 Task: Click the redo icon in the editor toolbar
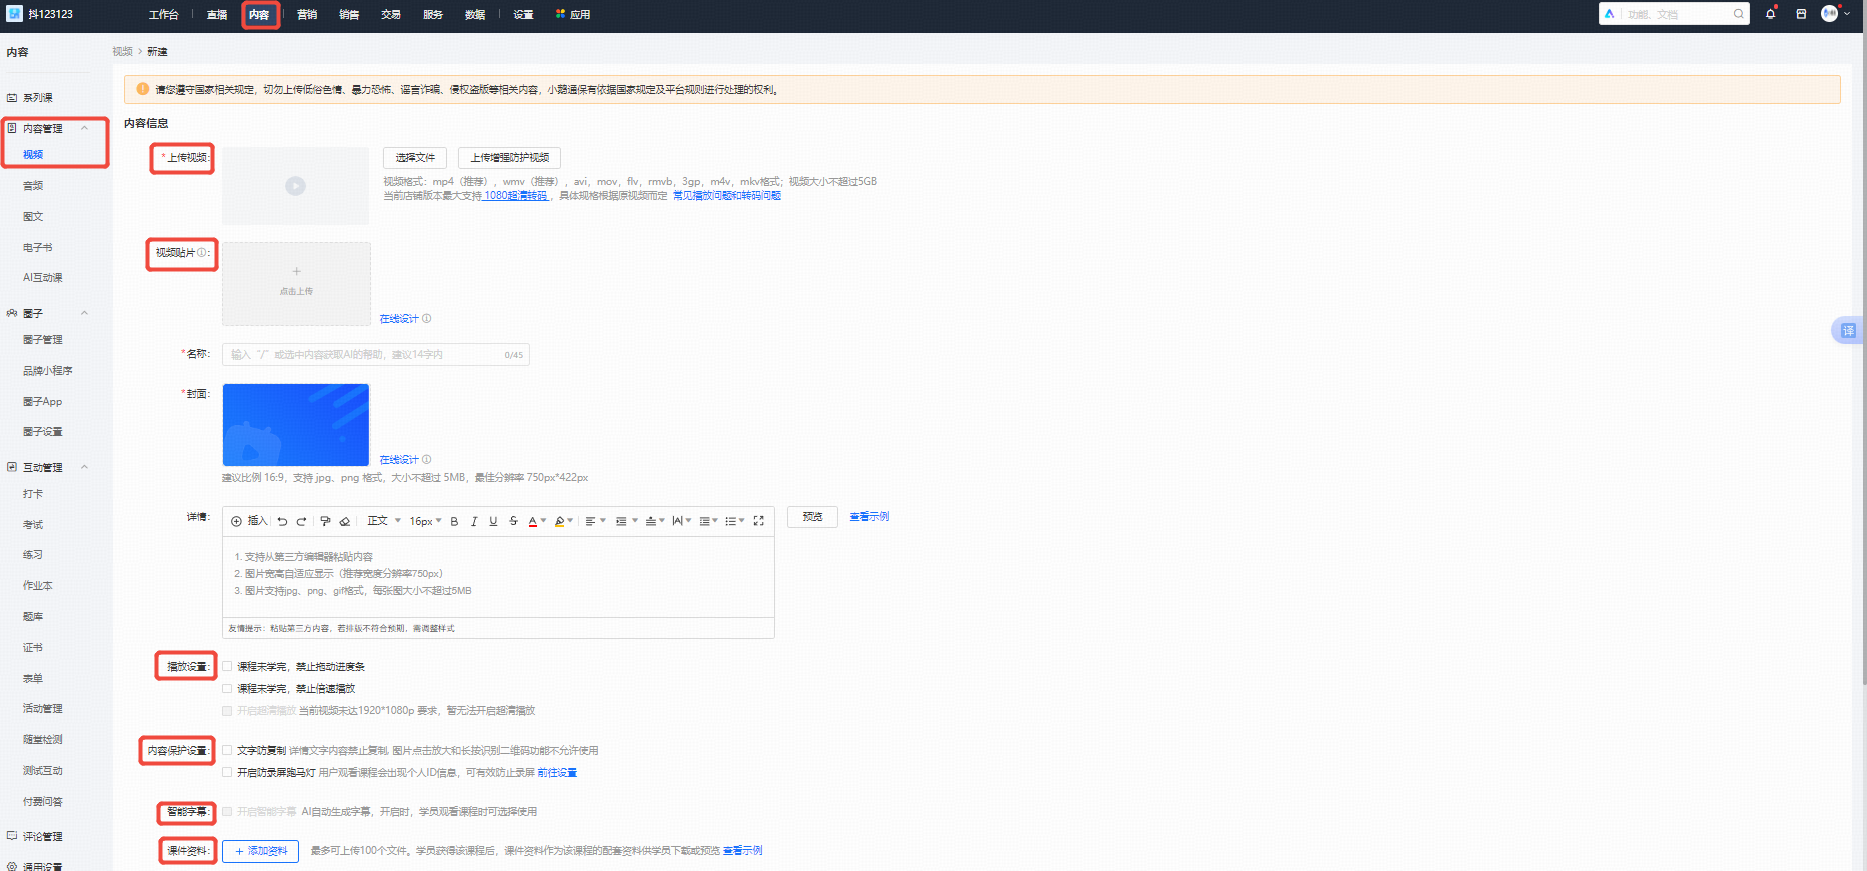301,521
